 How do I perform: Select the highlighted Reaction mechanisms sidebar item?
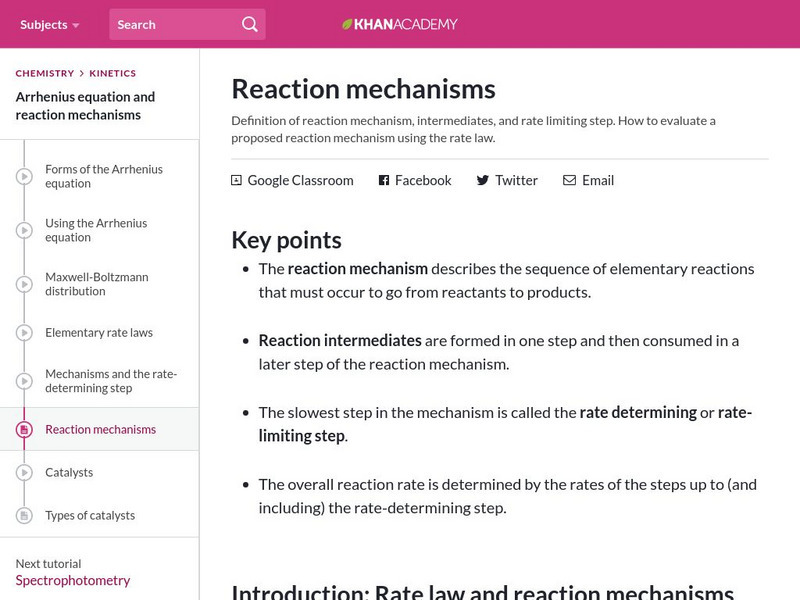pyautogui.click(x=98, y=429)
